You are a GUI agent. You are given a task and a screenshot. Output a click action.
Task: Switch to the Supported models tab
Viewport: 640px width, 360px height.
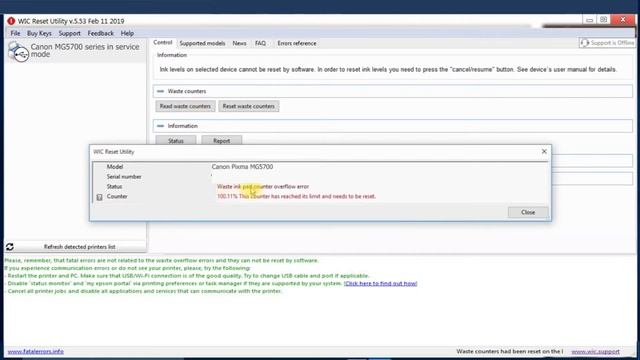202,43
